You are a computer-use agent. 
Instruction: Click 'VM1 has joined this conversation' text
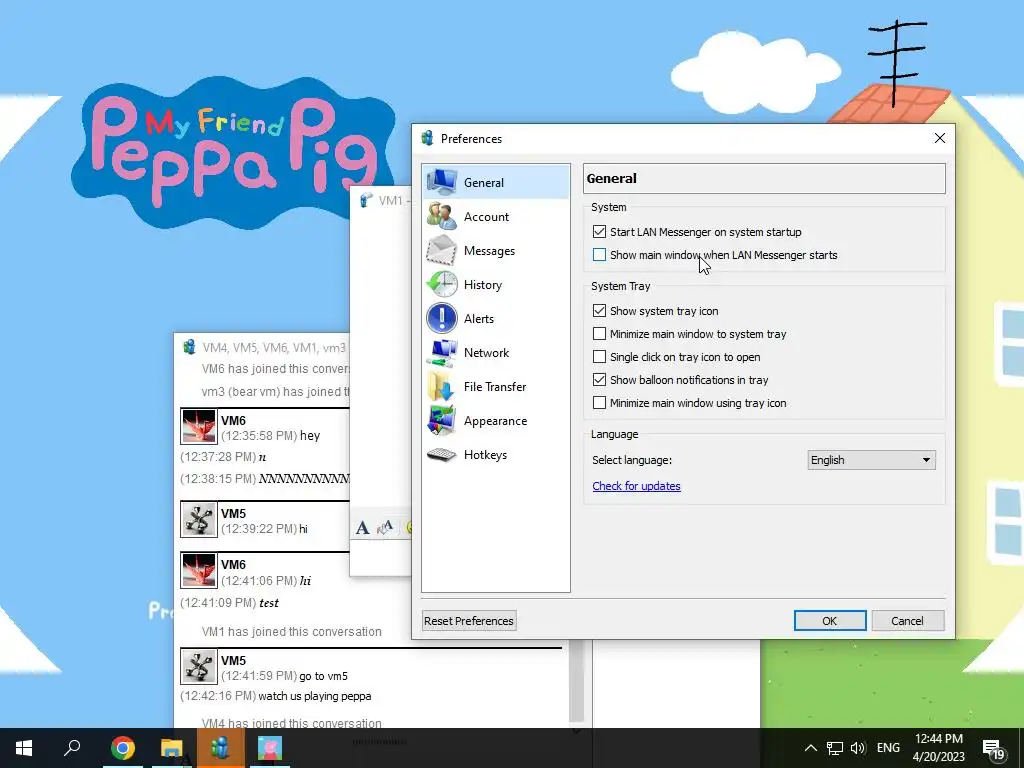pos(291,632)
